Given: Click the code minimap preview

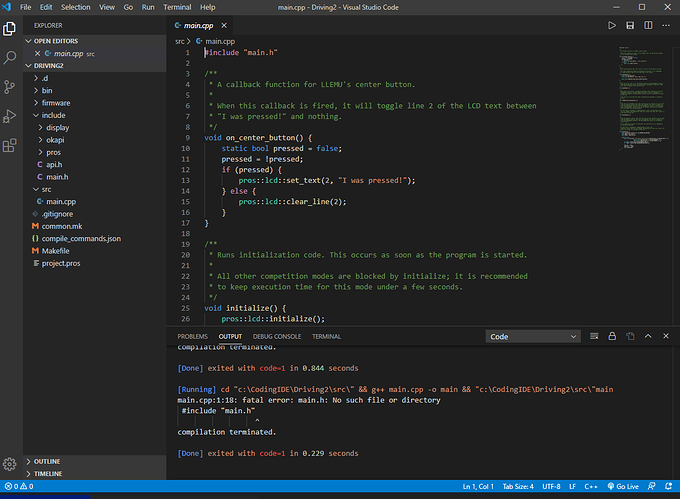Looking at the screenshot, I should coord(644,98).
